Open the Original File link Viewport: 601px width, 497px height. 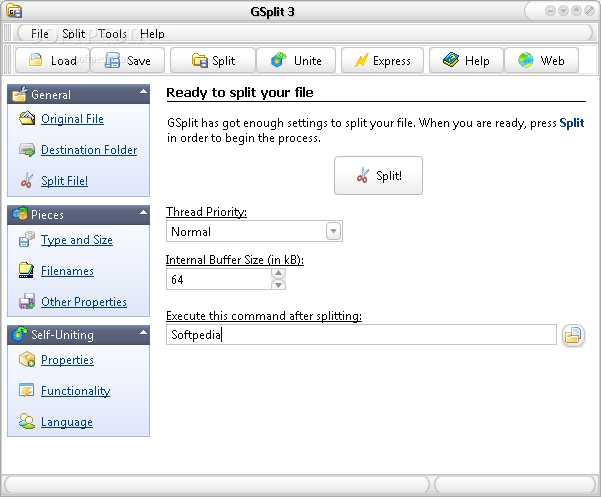coord(72,119)
